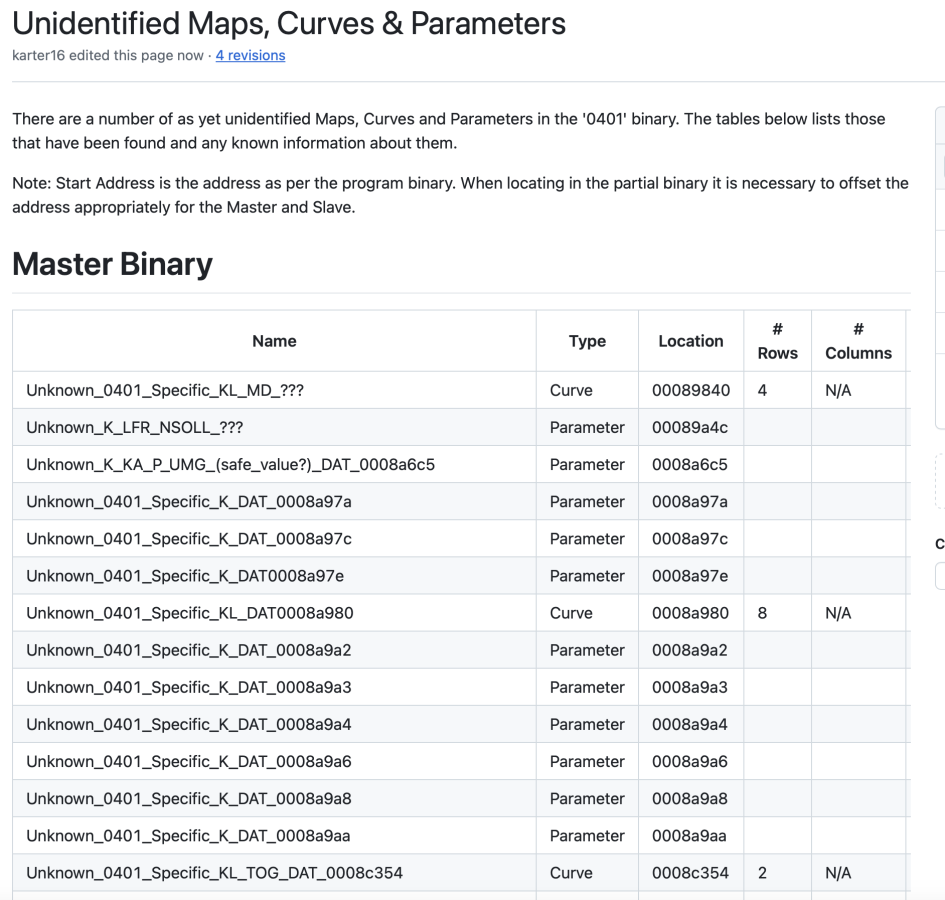Click the # Columns column header
945x900 pixels.
tap(858, 341)
